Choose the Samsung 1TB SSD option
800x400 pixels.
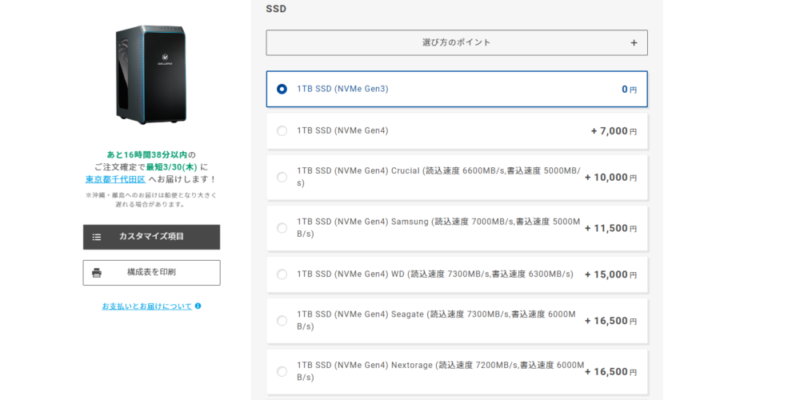tap(282, 228)
